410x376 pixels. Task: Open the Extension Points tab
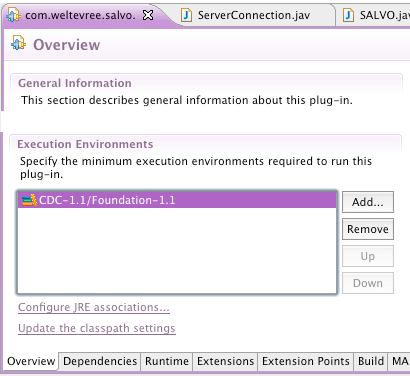[306, 361]
